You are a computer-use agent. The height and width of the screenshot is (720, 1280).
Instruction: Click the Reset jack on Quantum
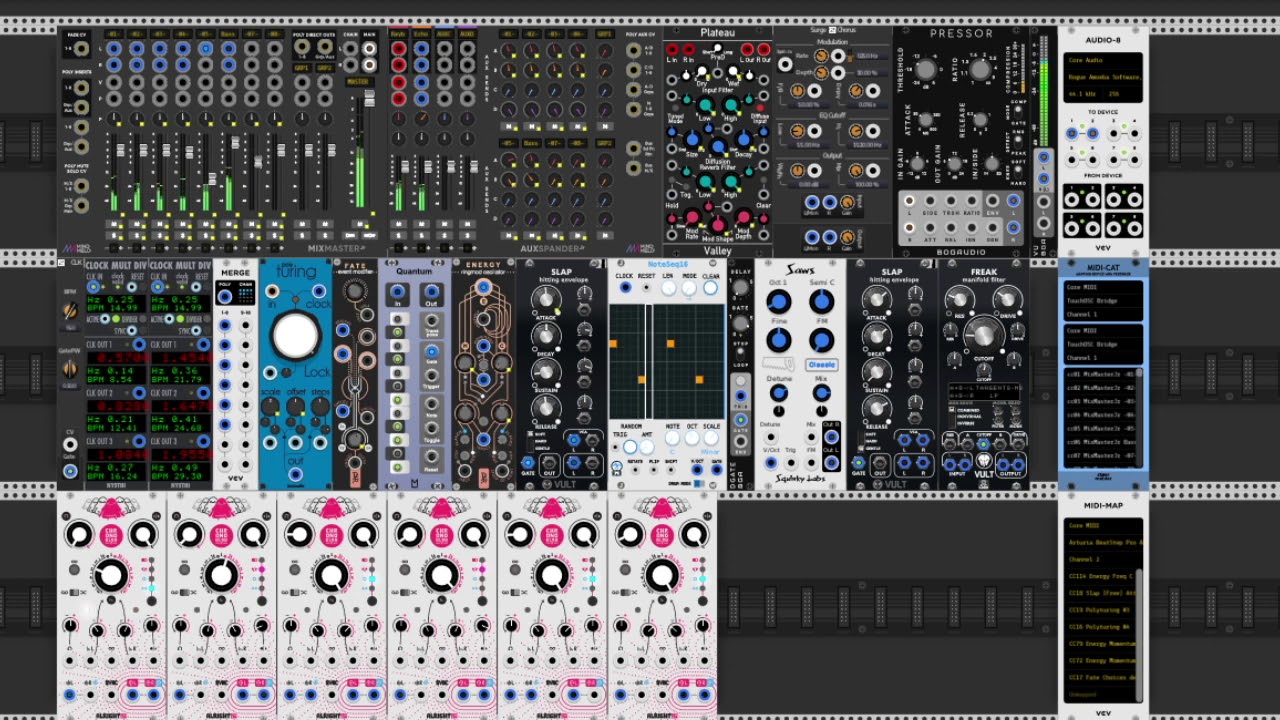pyautogui.click(x=431, y=457)
